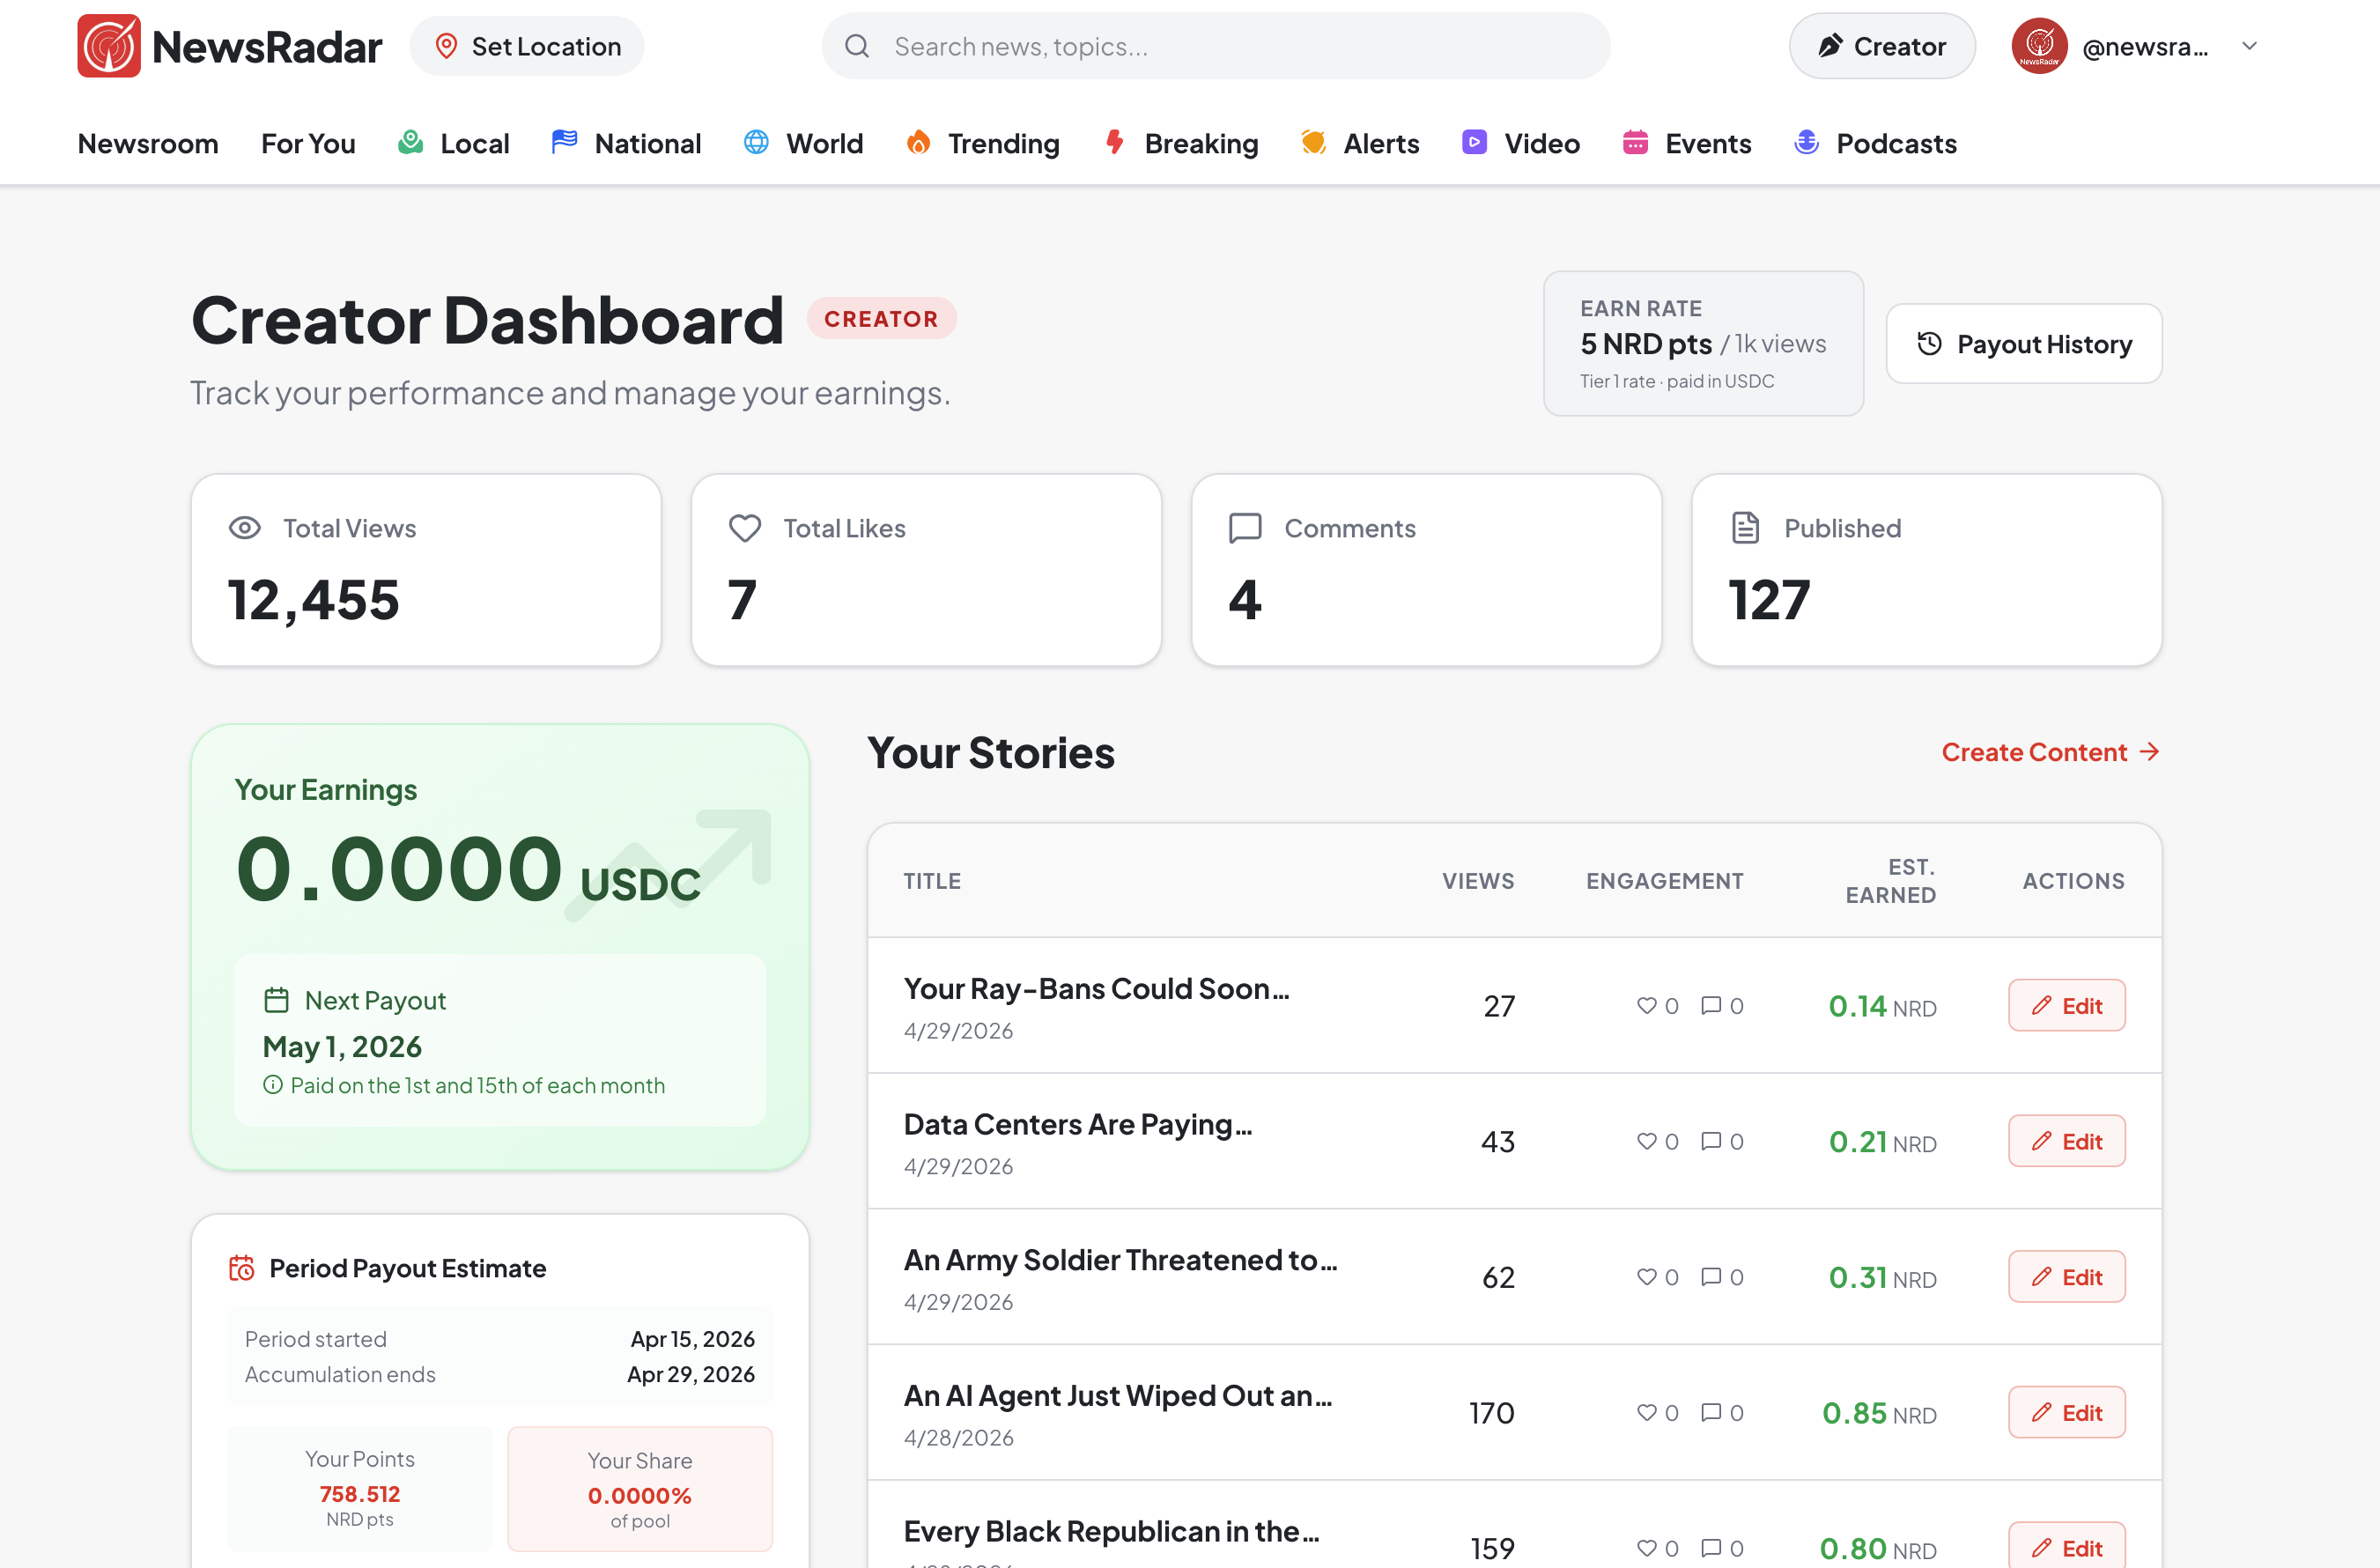This screenshot has height=1568, width=2380.
Task: Go to the Newsroom tab
Action: [x=148, y=143]
